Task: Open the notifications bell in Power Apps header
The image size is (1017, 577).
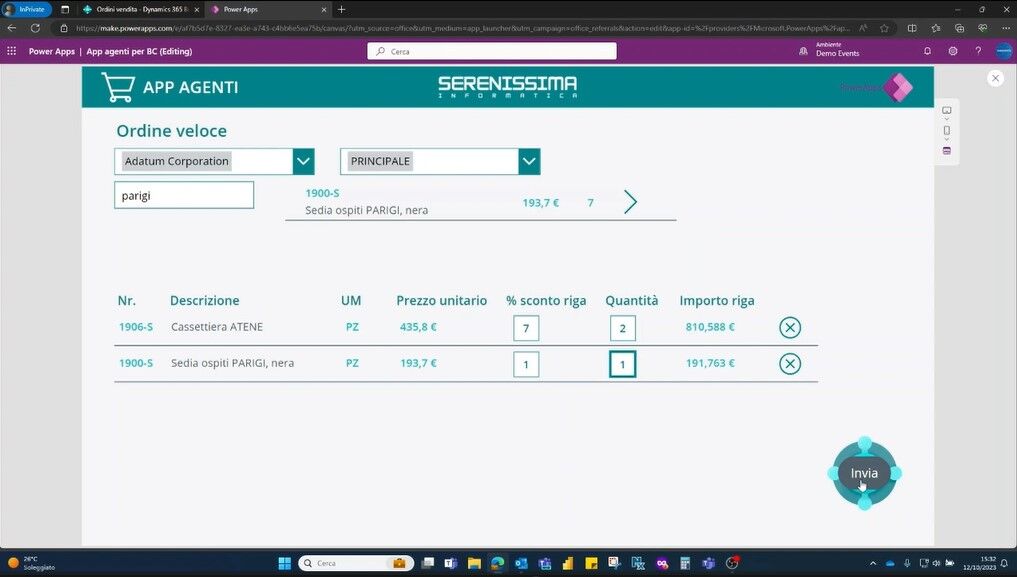Action: click(x=927, y=51)
